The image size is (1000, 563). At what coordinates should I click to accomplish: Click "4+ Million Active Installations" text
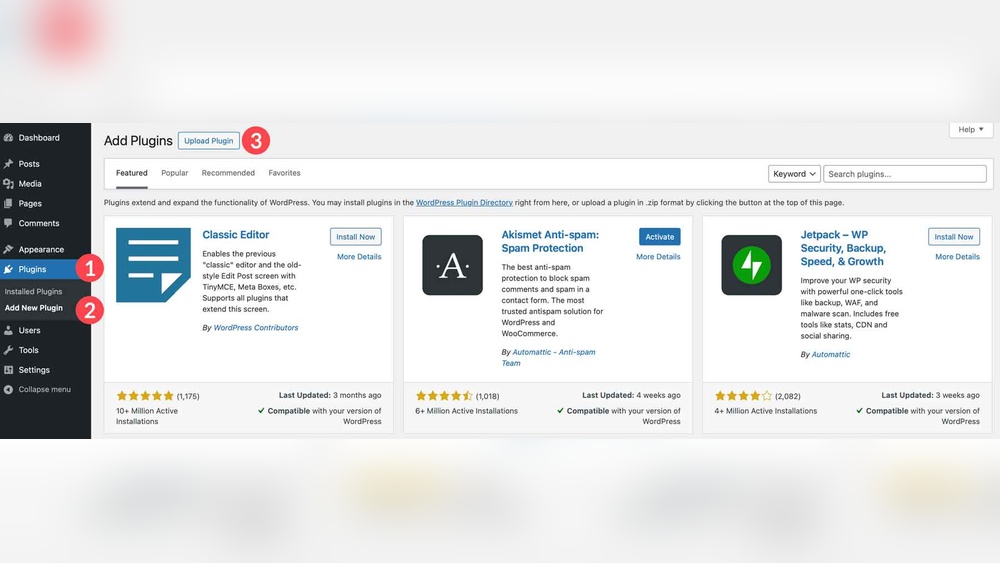765,411
